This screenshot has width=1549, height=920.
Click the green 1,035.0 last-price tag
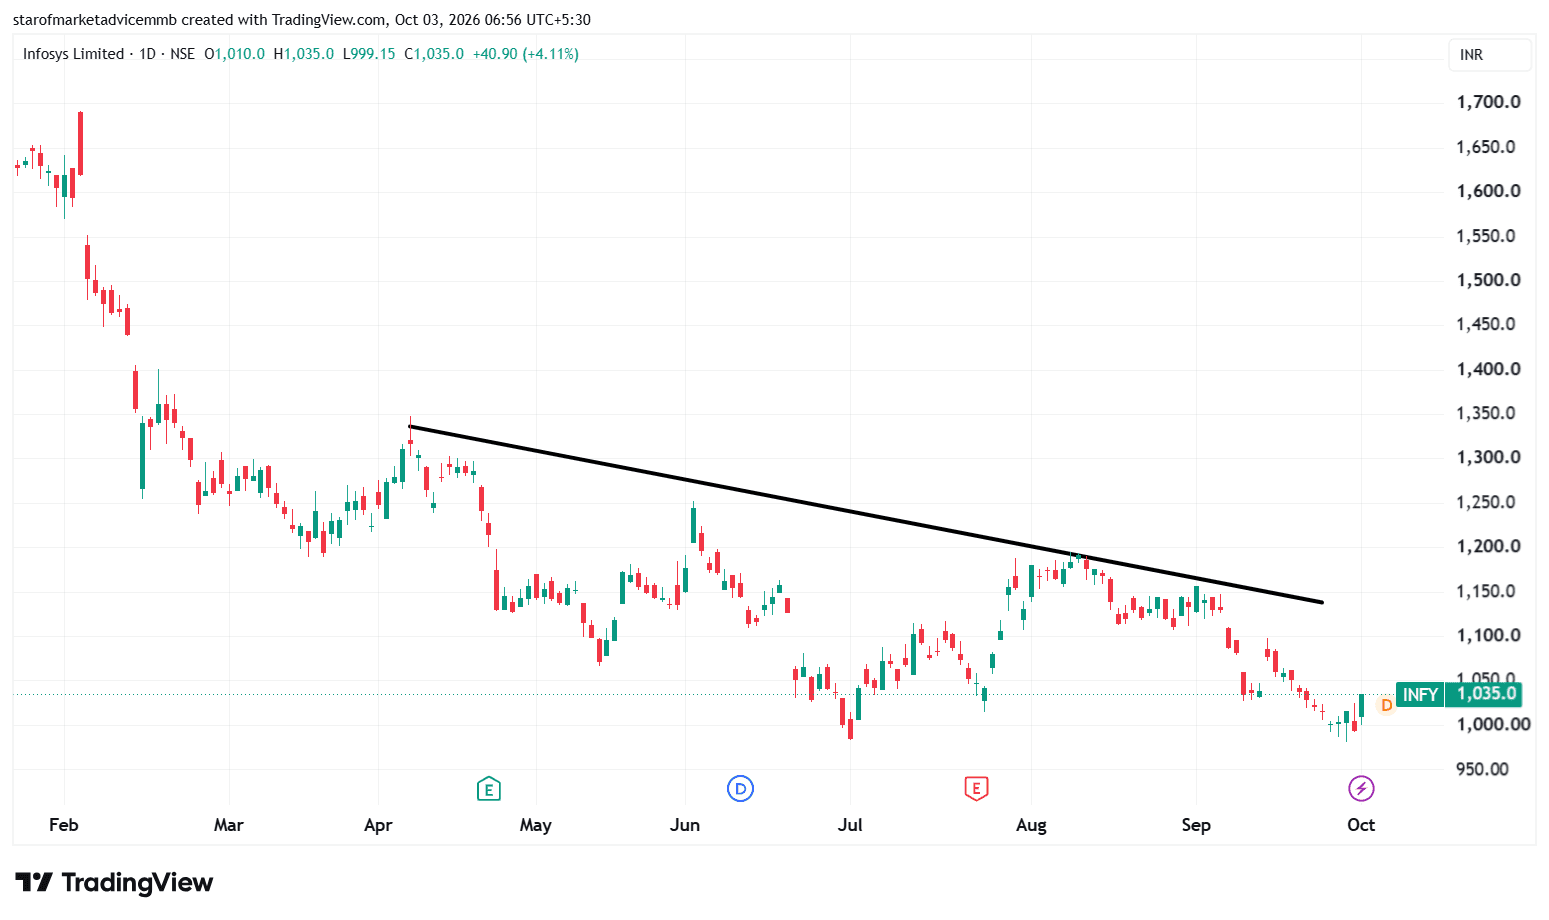tap(1485, 694)
